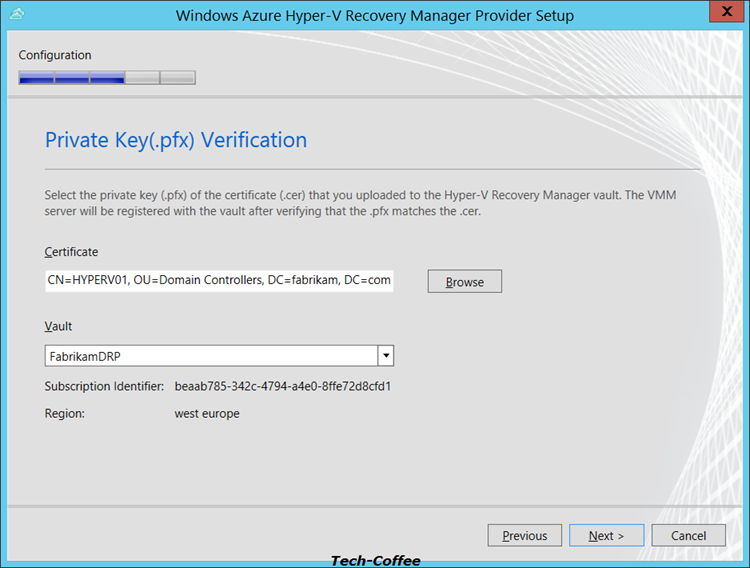Open the Vault dropdown arrow
The height and width of the screenshot is (568, 750).
[x=386, y=356]
